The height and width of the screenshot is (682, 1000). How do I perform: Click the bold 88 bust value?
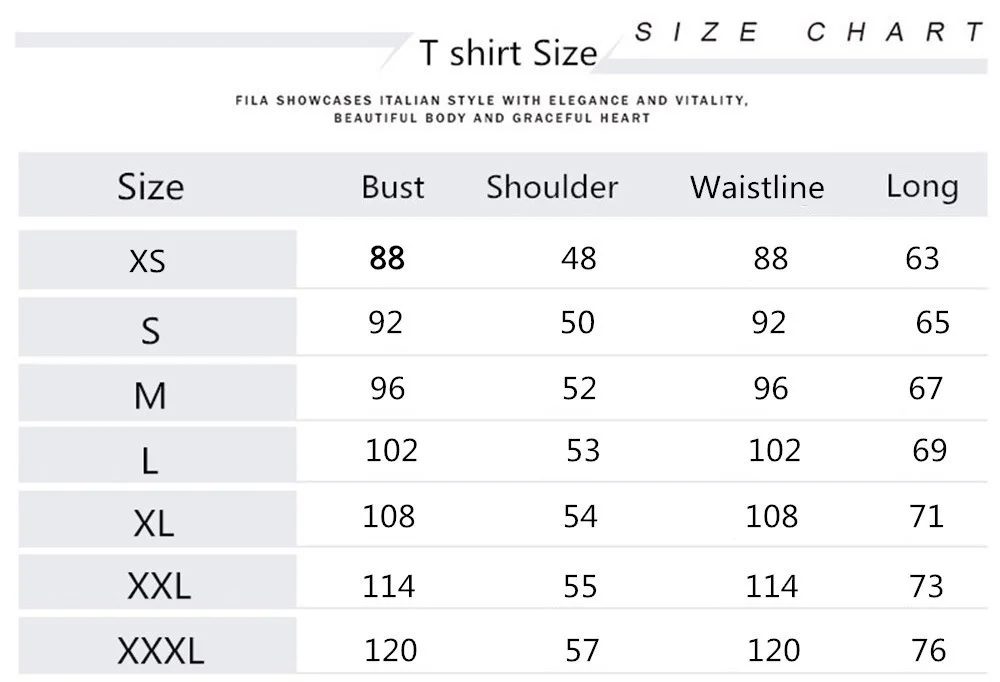(x=387, y=258)
